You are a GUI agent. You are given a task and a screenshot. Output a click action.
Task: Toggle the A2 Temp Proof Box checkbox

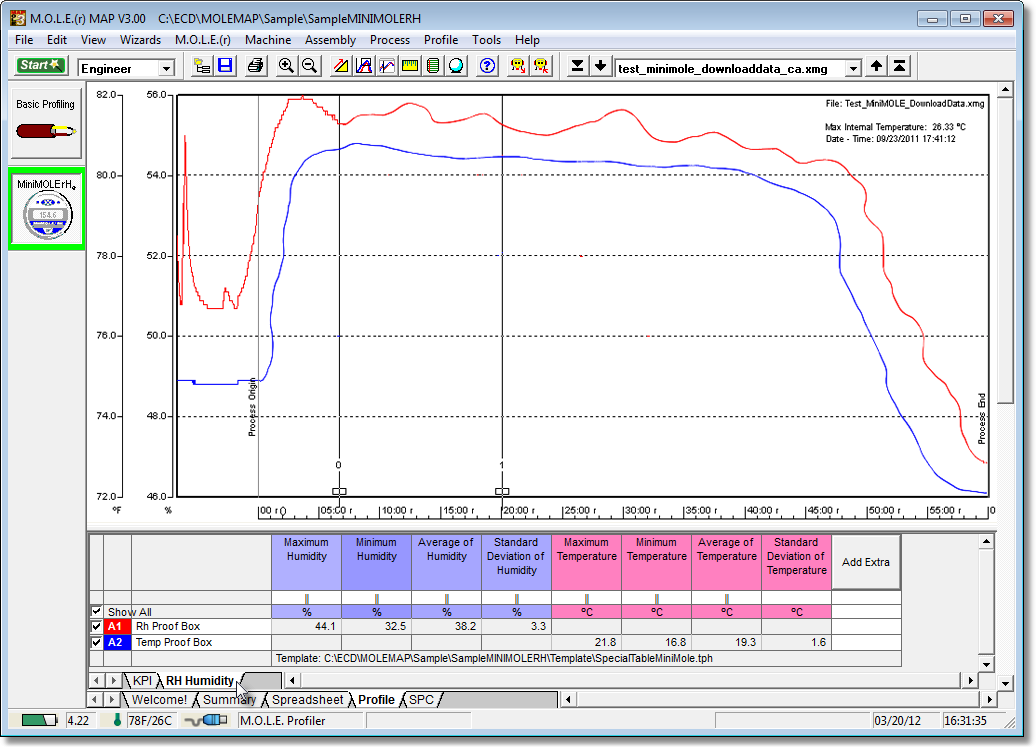pos(96,641)
